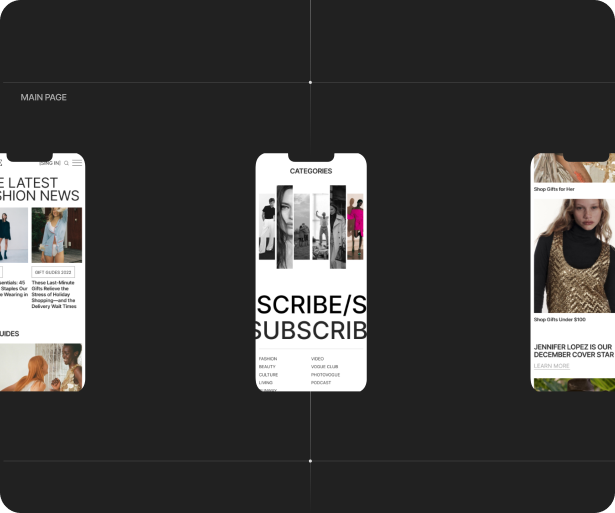Open Shop Gifts for Her
Image resolution: width=615 pixels, height=513 pixels.
coord(554,189)
